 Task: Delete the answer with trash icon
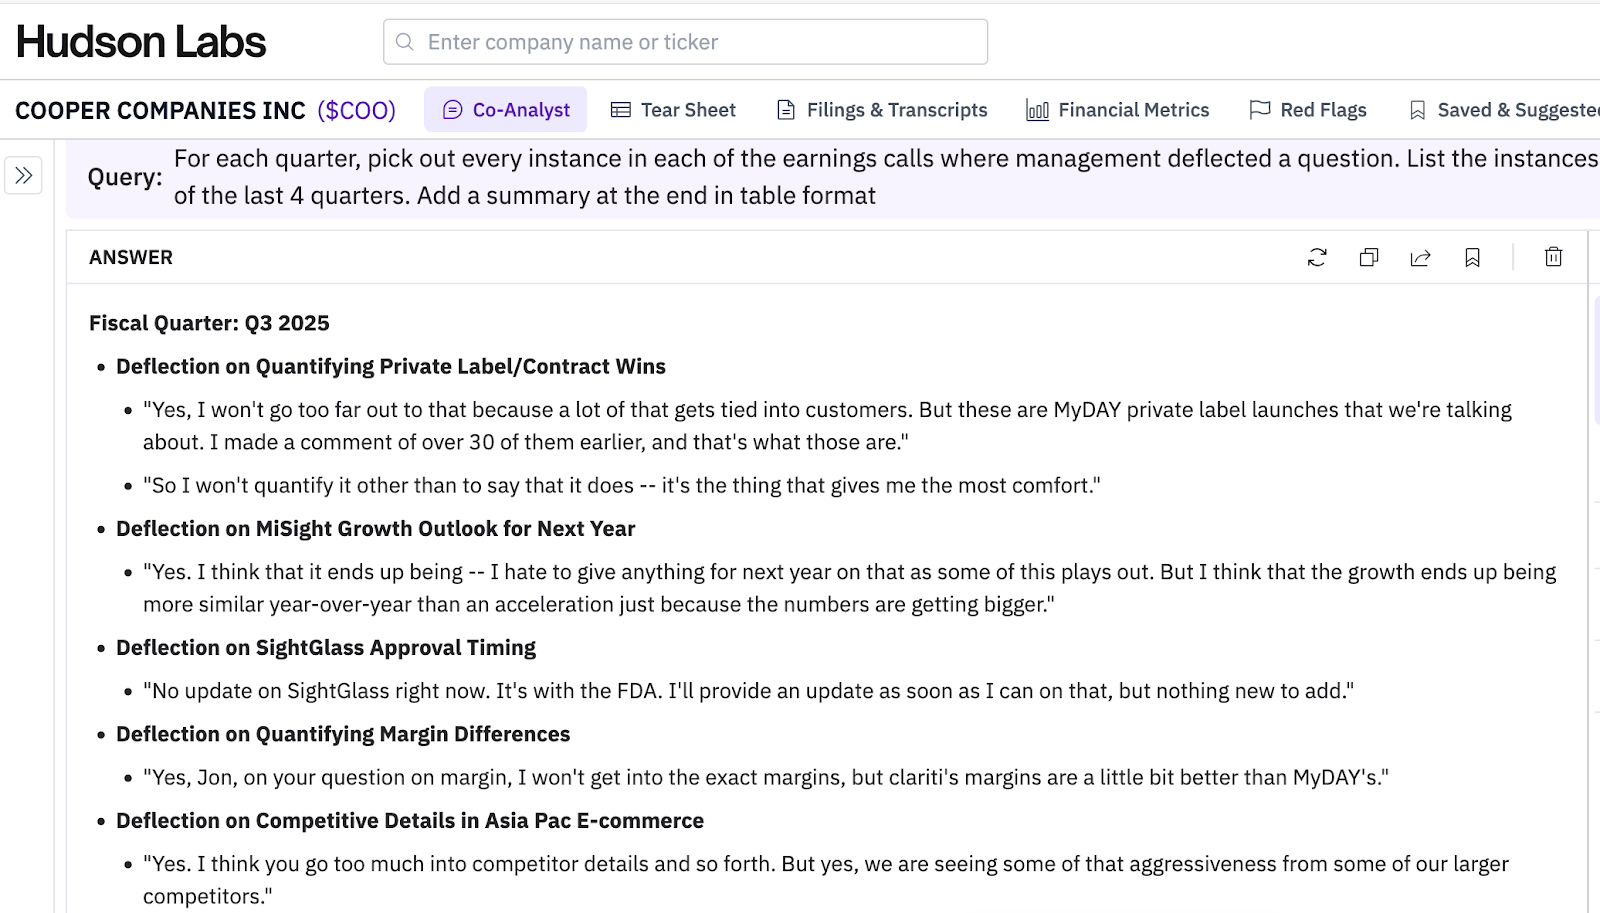[x=1553, y=258]
